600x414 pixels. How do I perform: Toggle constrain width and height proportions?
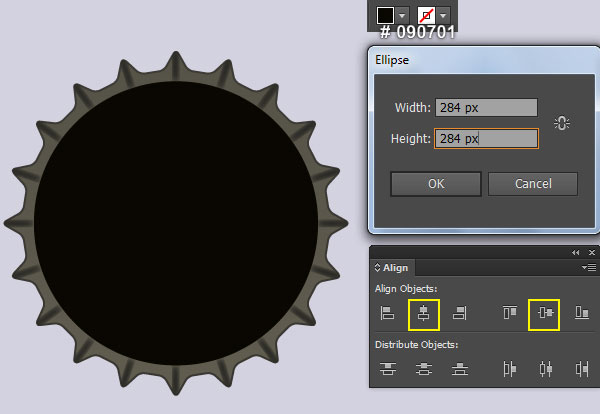click(561, 123)
